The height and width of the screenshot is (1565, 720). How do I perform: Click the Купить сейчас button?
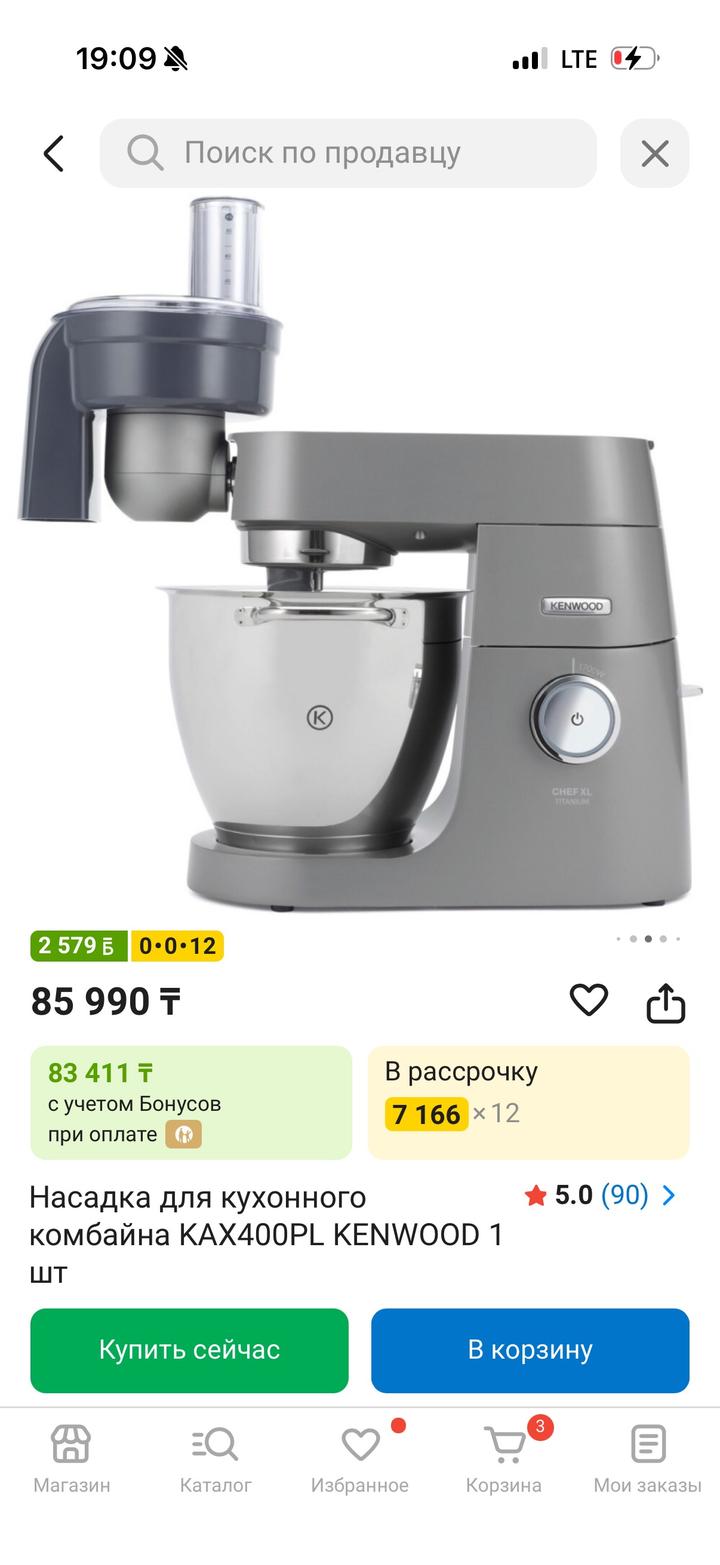[x=189, y=1350]
